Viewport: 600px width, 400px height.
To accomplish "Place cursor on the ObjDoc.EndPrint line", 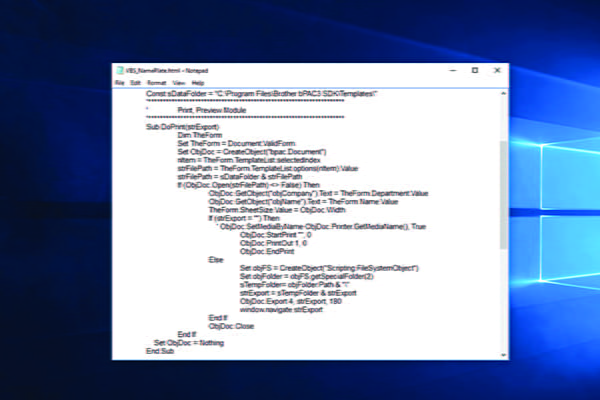I will click(265, 252).
